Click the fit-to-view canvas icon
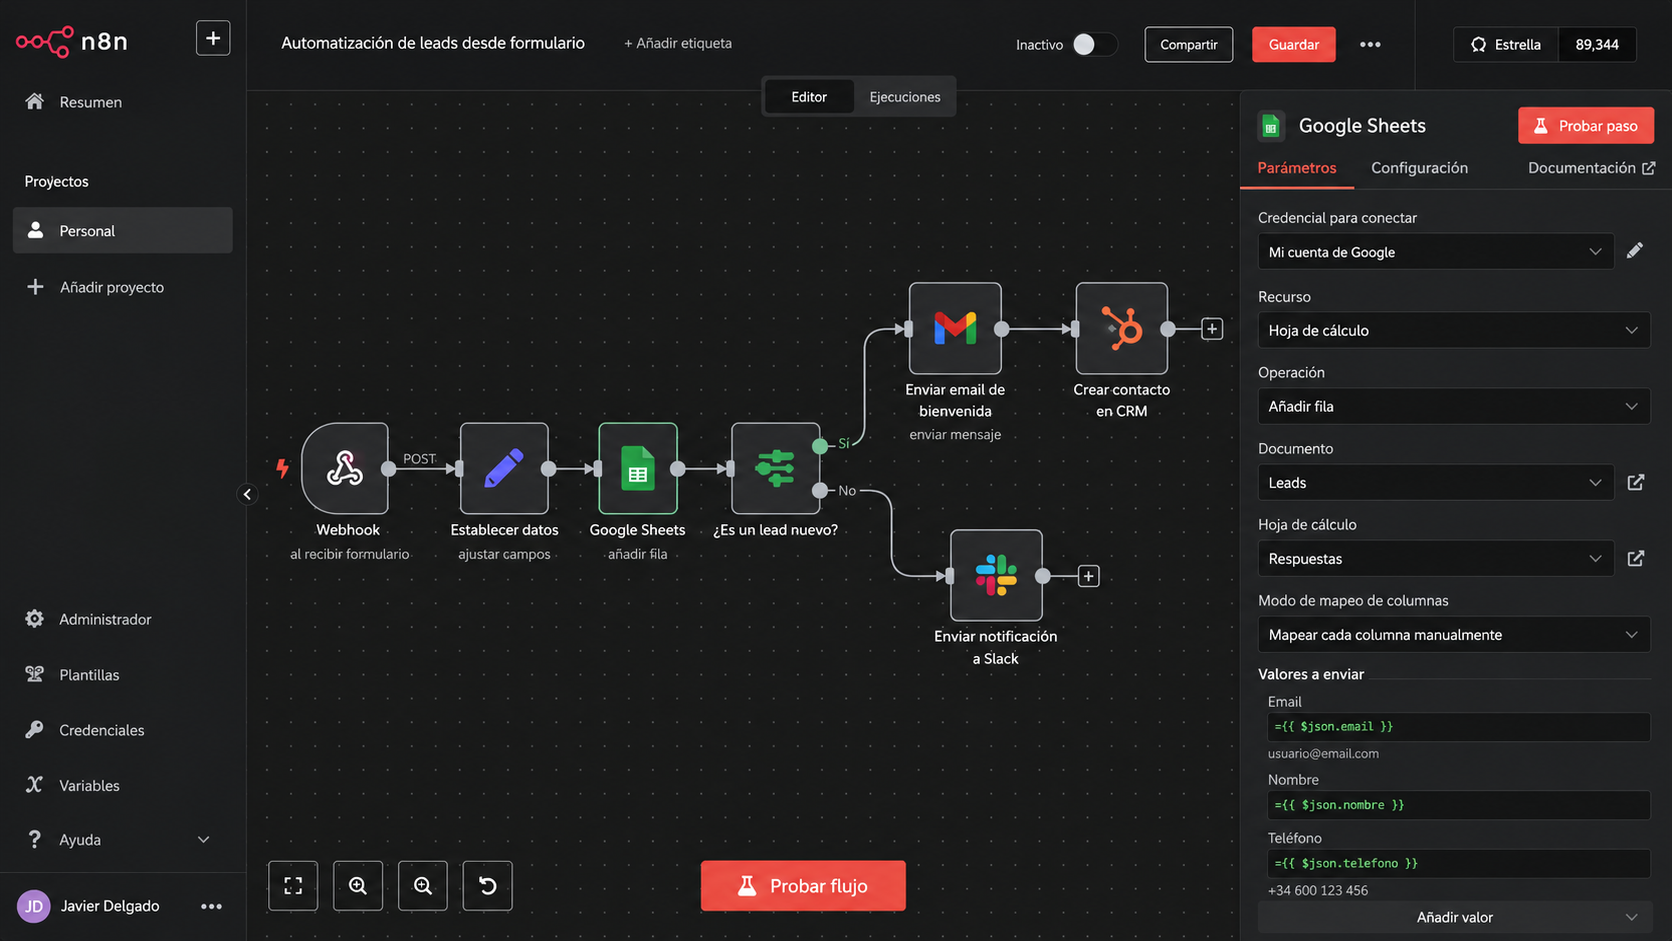The height and width of the screenshot is (941, 1672). [293, 886]
